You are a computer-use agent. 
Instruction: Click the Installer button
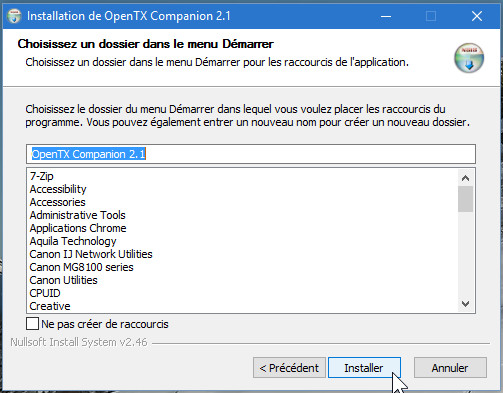tap(364, 368)
